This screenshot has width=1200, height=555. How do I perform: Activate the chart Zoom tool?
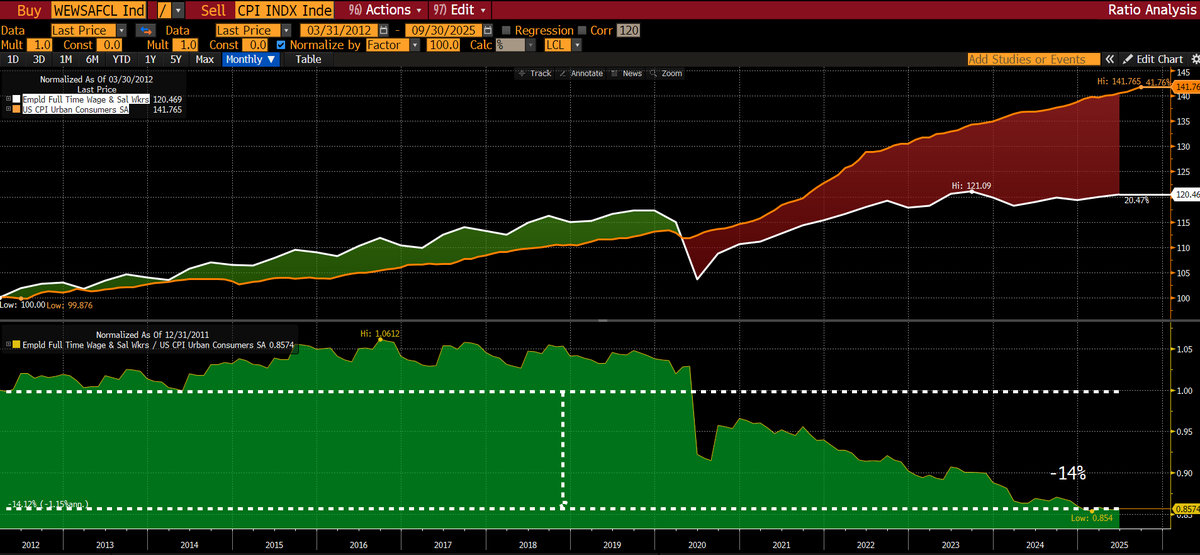click(x=666, y=73)
